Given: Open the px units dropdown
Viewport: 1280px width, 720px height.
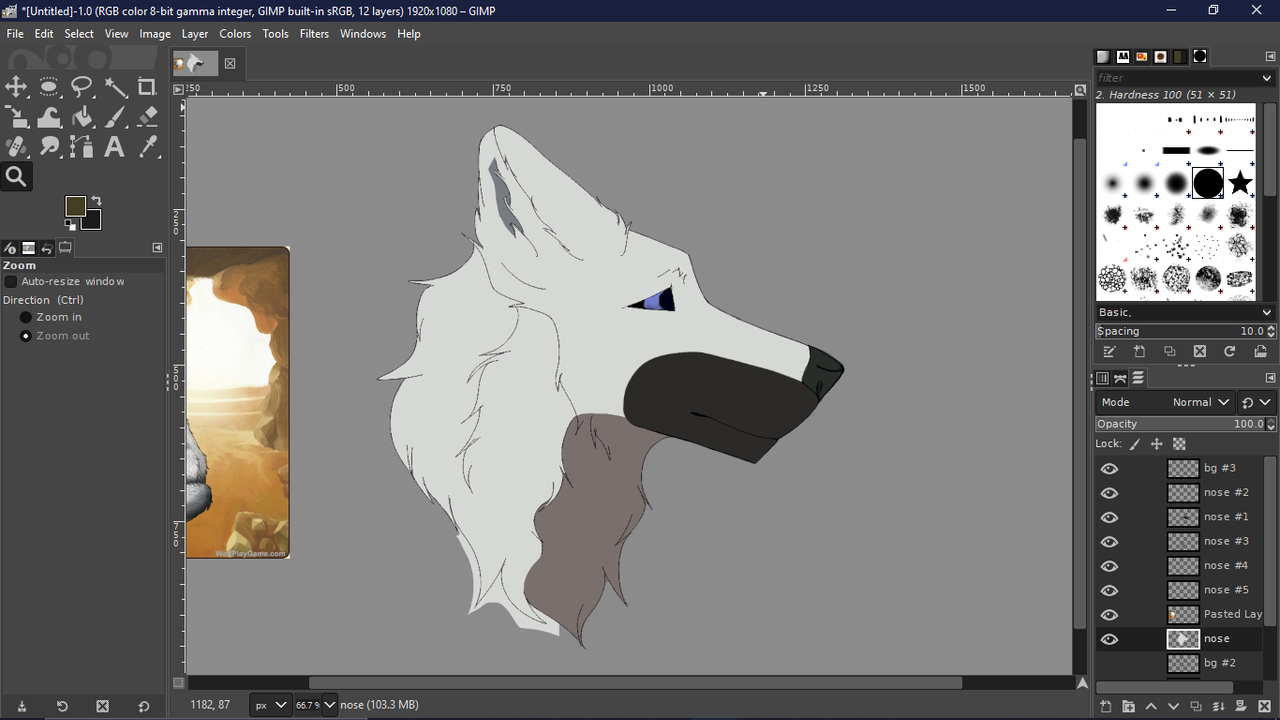Looking at the screenshot, I should point(270,705).
